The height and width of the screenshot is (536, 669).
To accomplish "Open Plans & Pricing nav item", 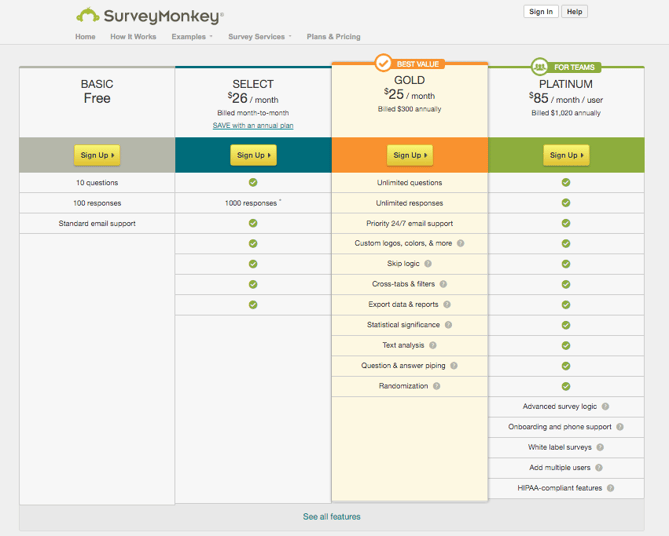I will (334, 37).
